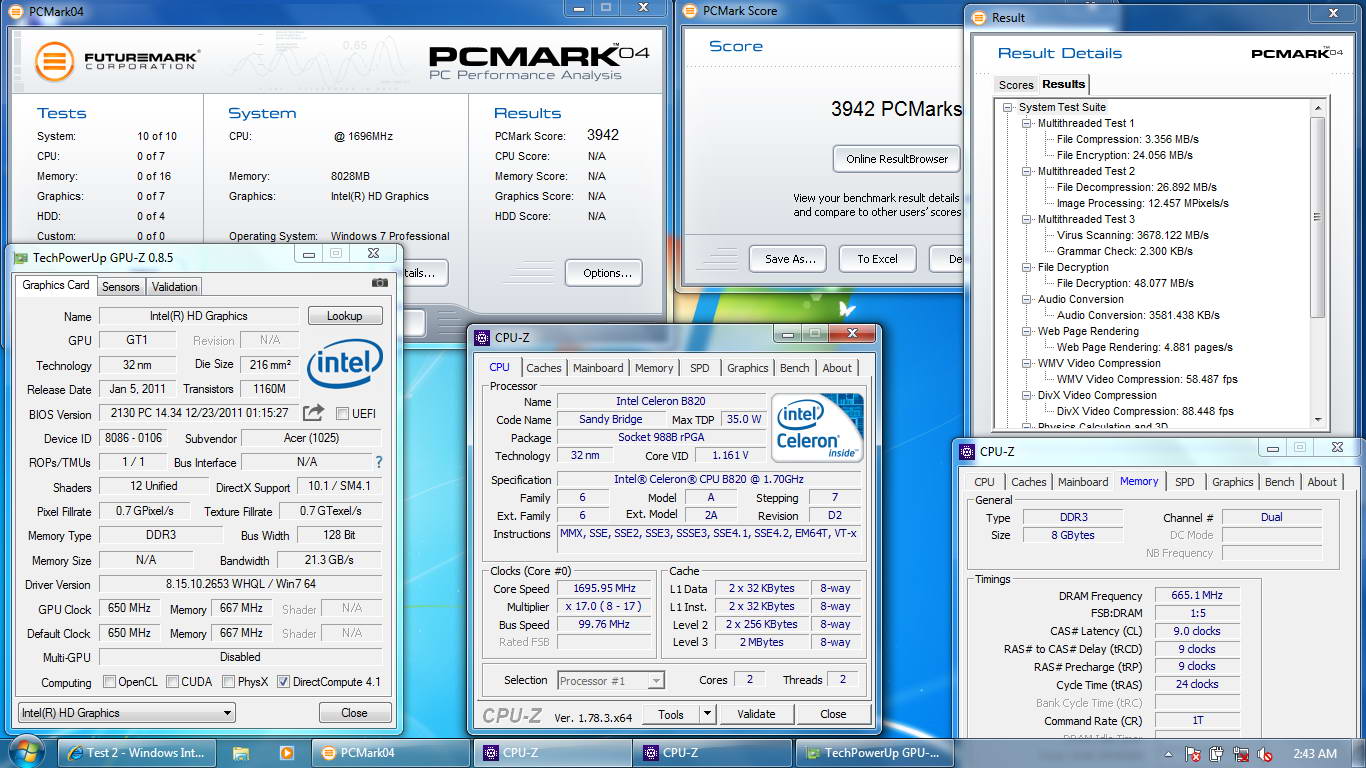Click the Lookup button in GPU-Z
Viewport: 1366px width, 768px height.
coord(345,316)
